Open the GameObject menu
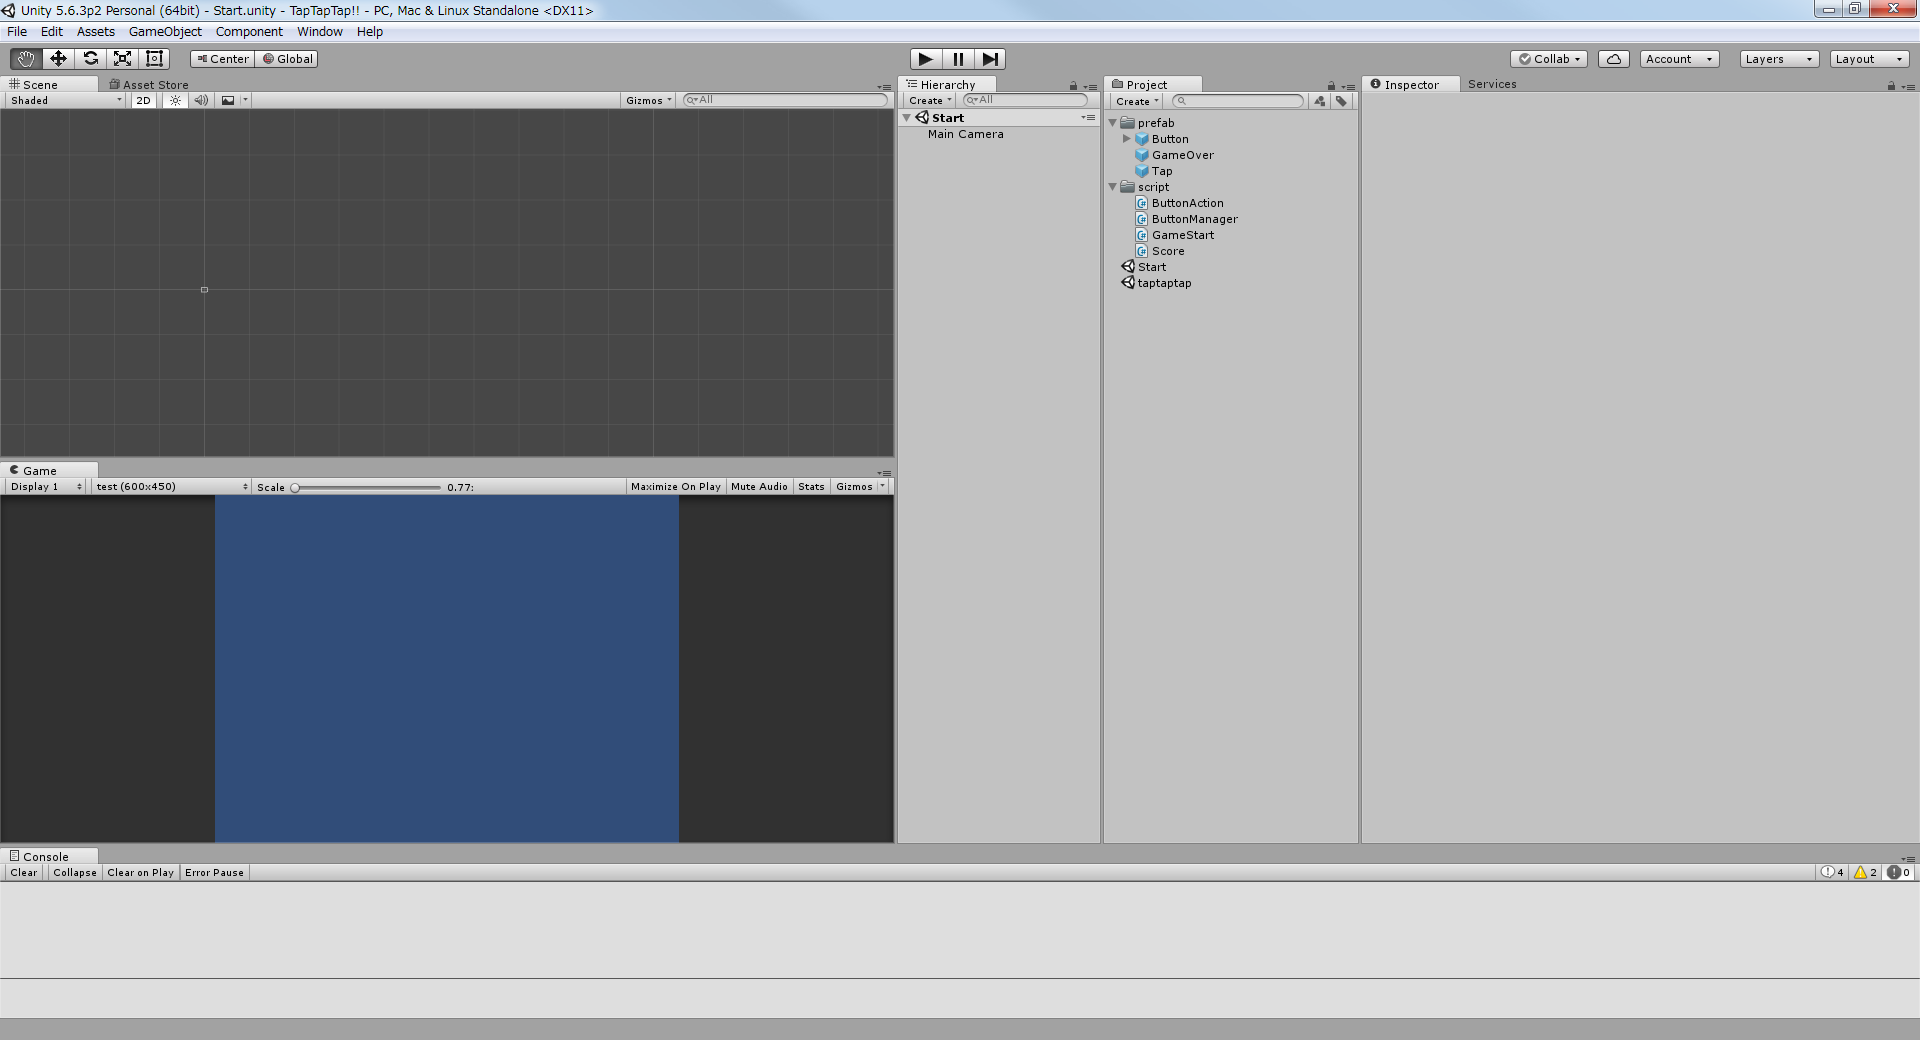 pos(165,32)
